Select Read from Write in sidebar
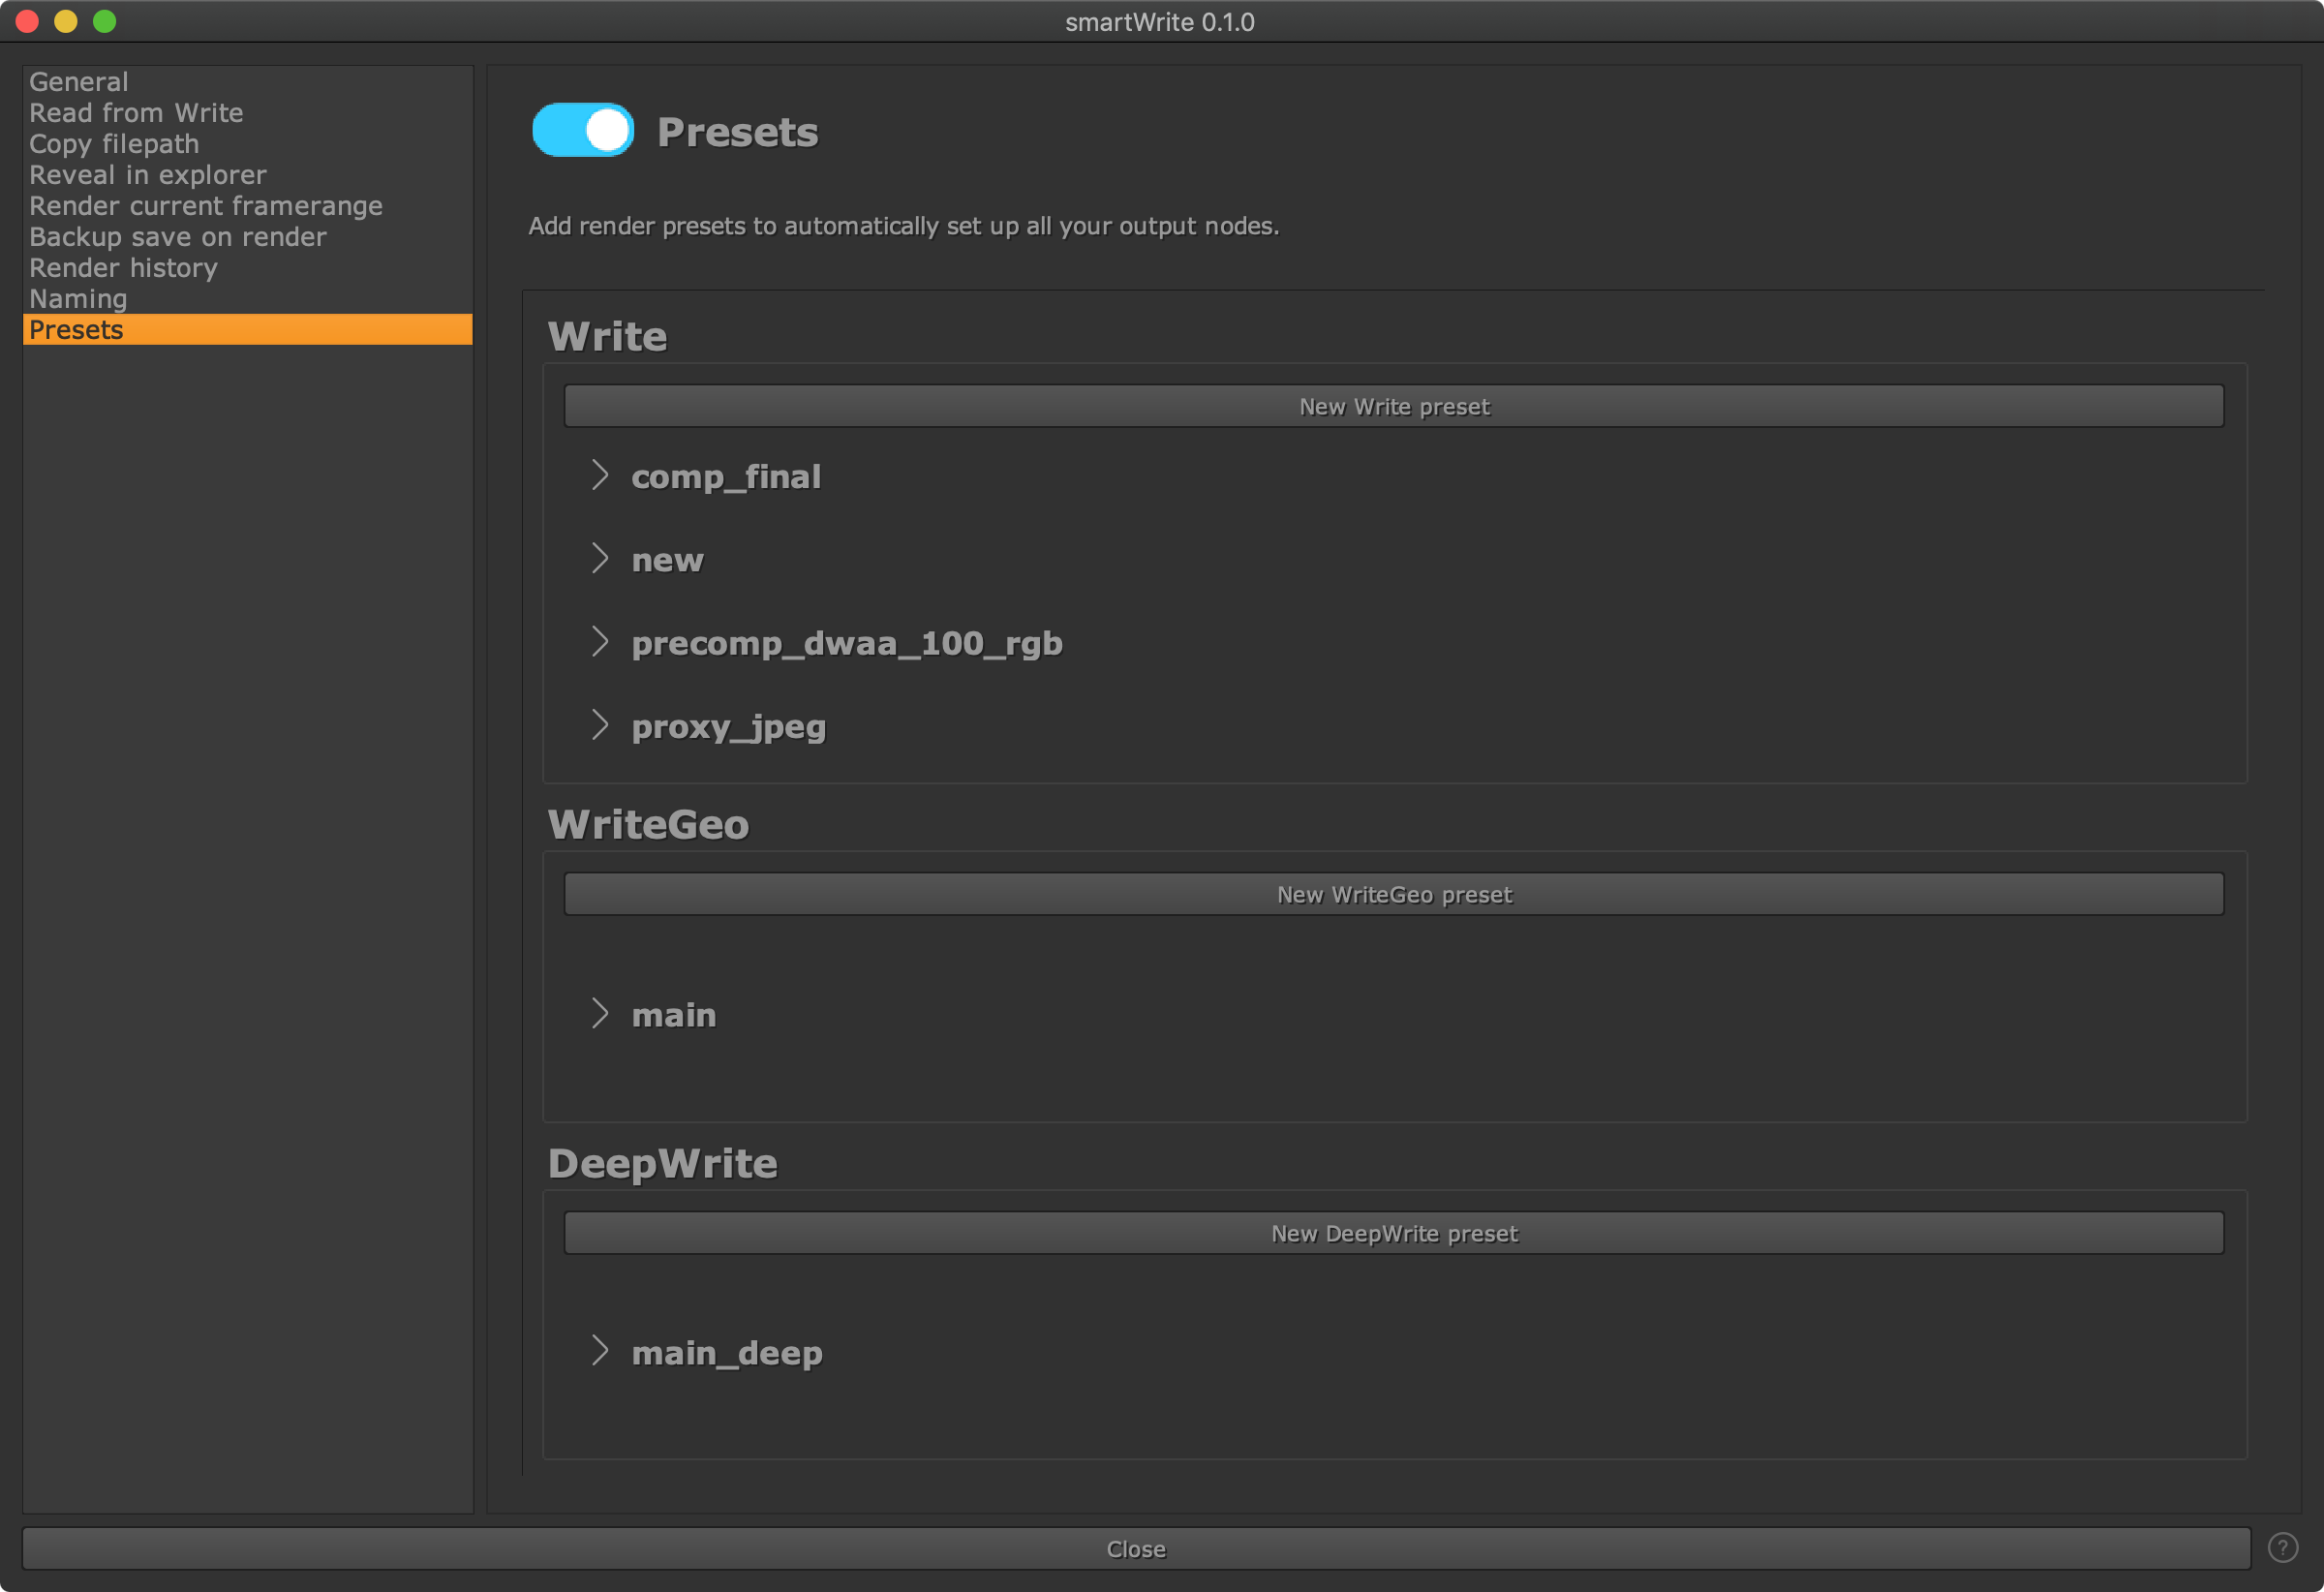The image size is (2324, 1592). tap(136, 113)
